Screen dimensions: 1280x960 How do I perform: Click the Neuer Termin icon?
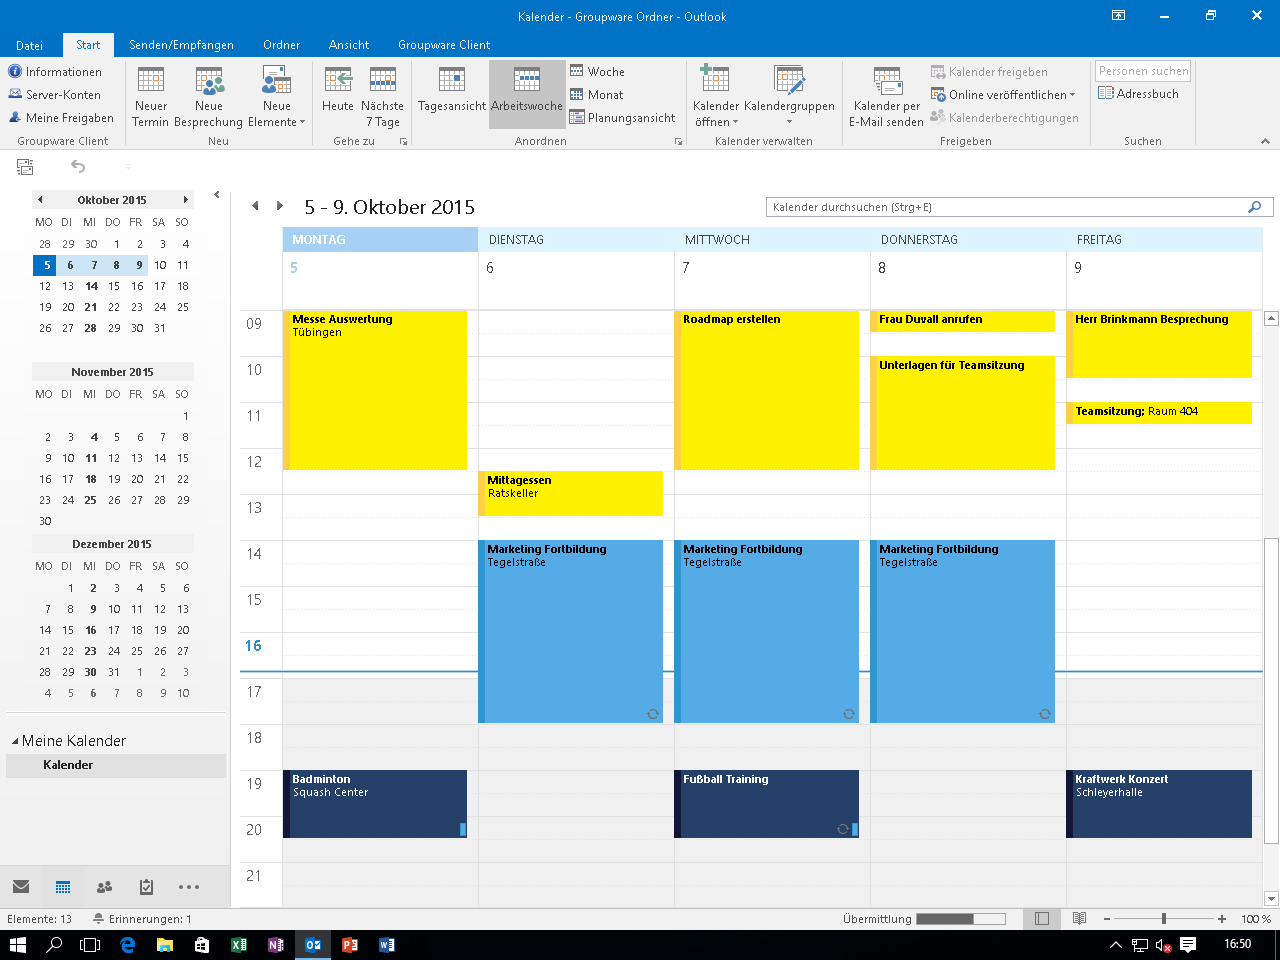pyautogui.click(x=151, y=82)
